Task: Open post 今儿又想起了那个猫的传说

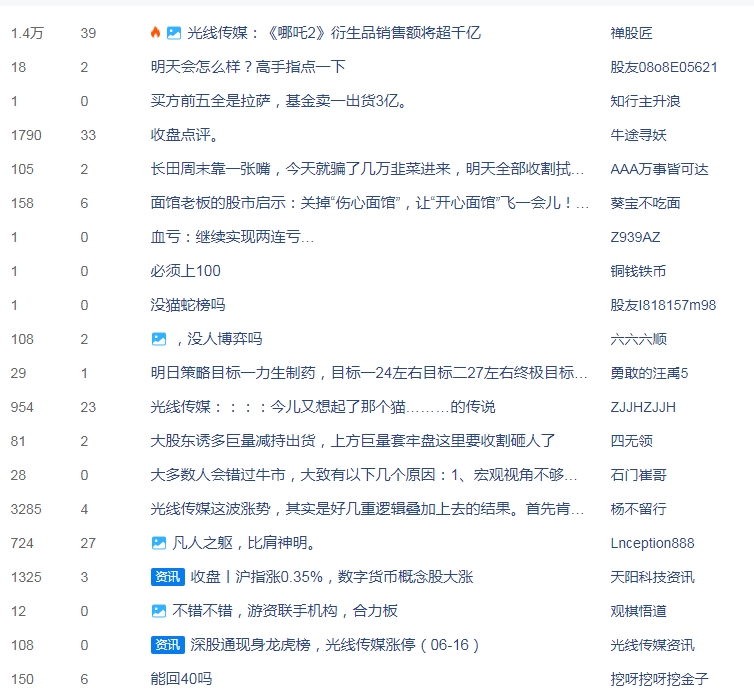Action: coord(323,407)
